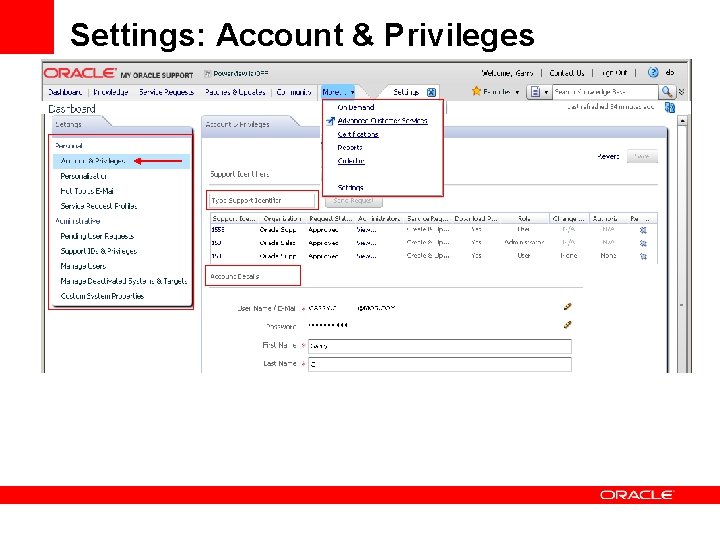Click the Role column header
Screen dimensions: 720x540
(524, 219)
